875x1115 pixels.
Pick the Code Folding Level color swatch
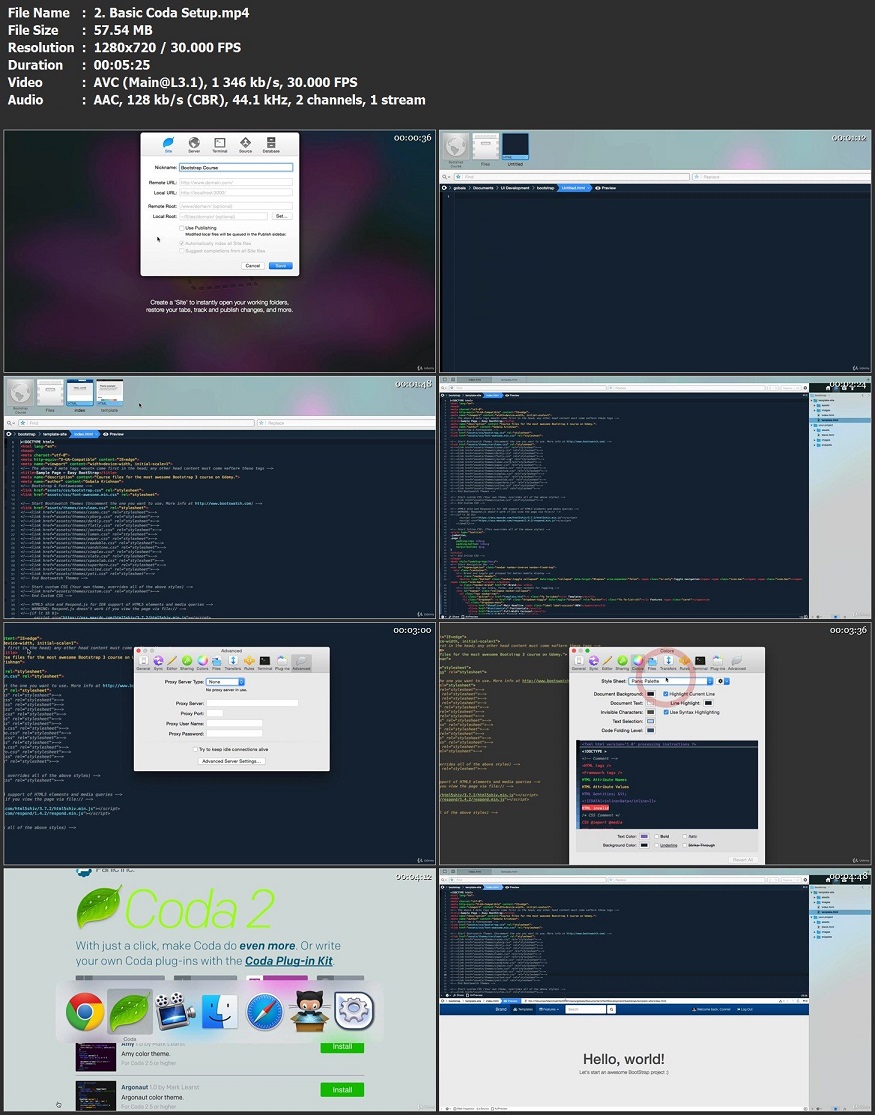tap(650, 730)
